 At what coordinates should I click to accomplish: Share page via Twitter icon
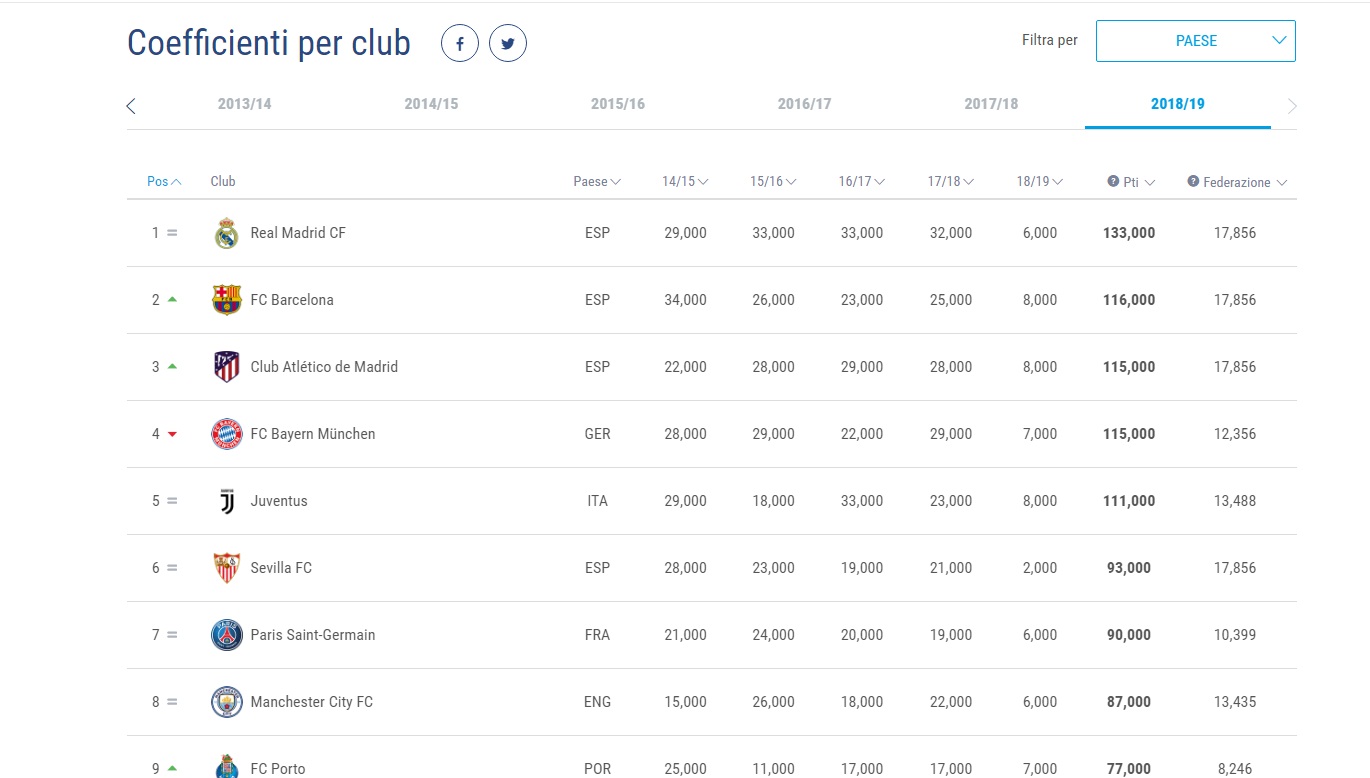pos(508,44)
